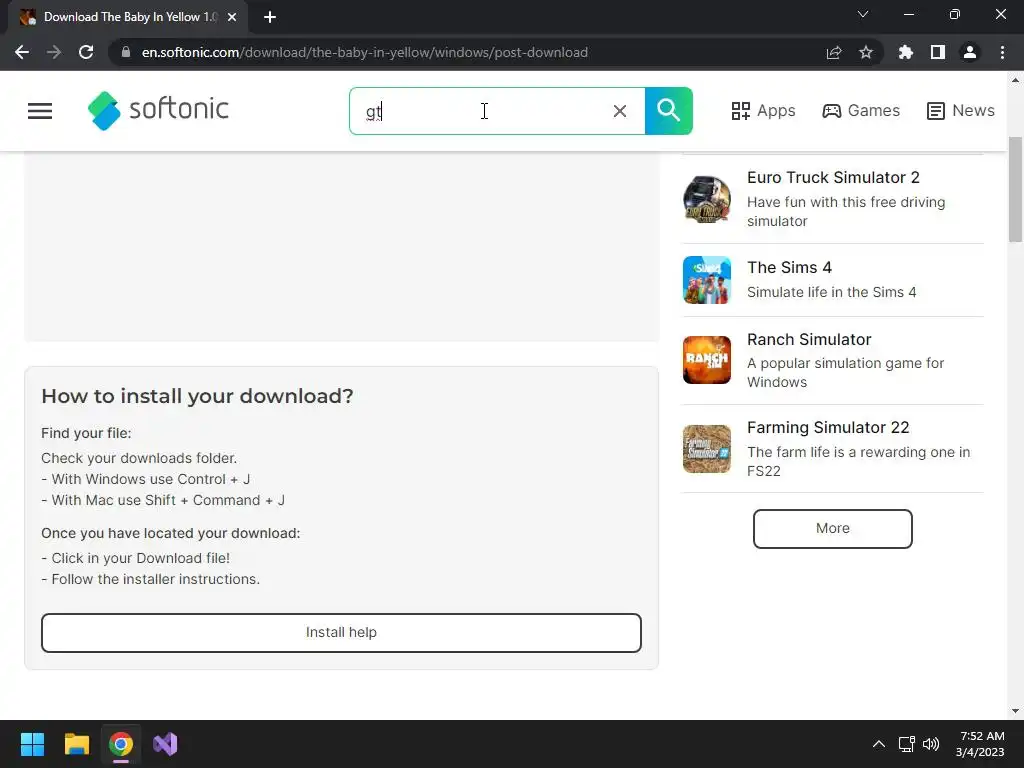Bookmark this page with the star

click(x=866, y=52)
